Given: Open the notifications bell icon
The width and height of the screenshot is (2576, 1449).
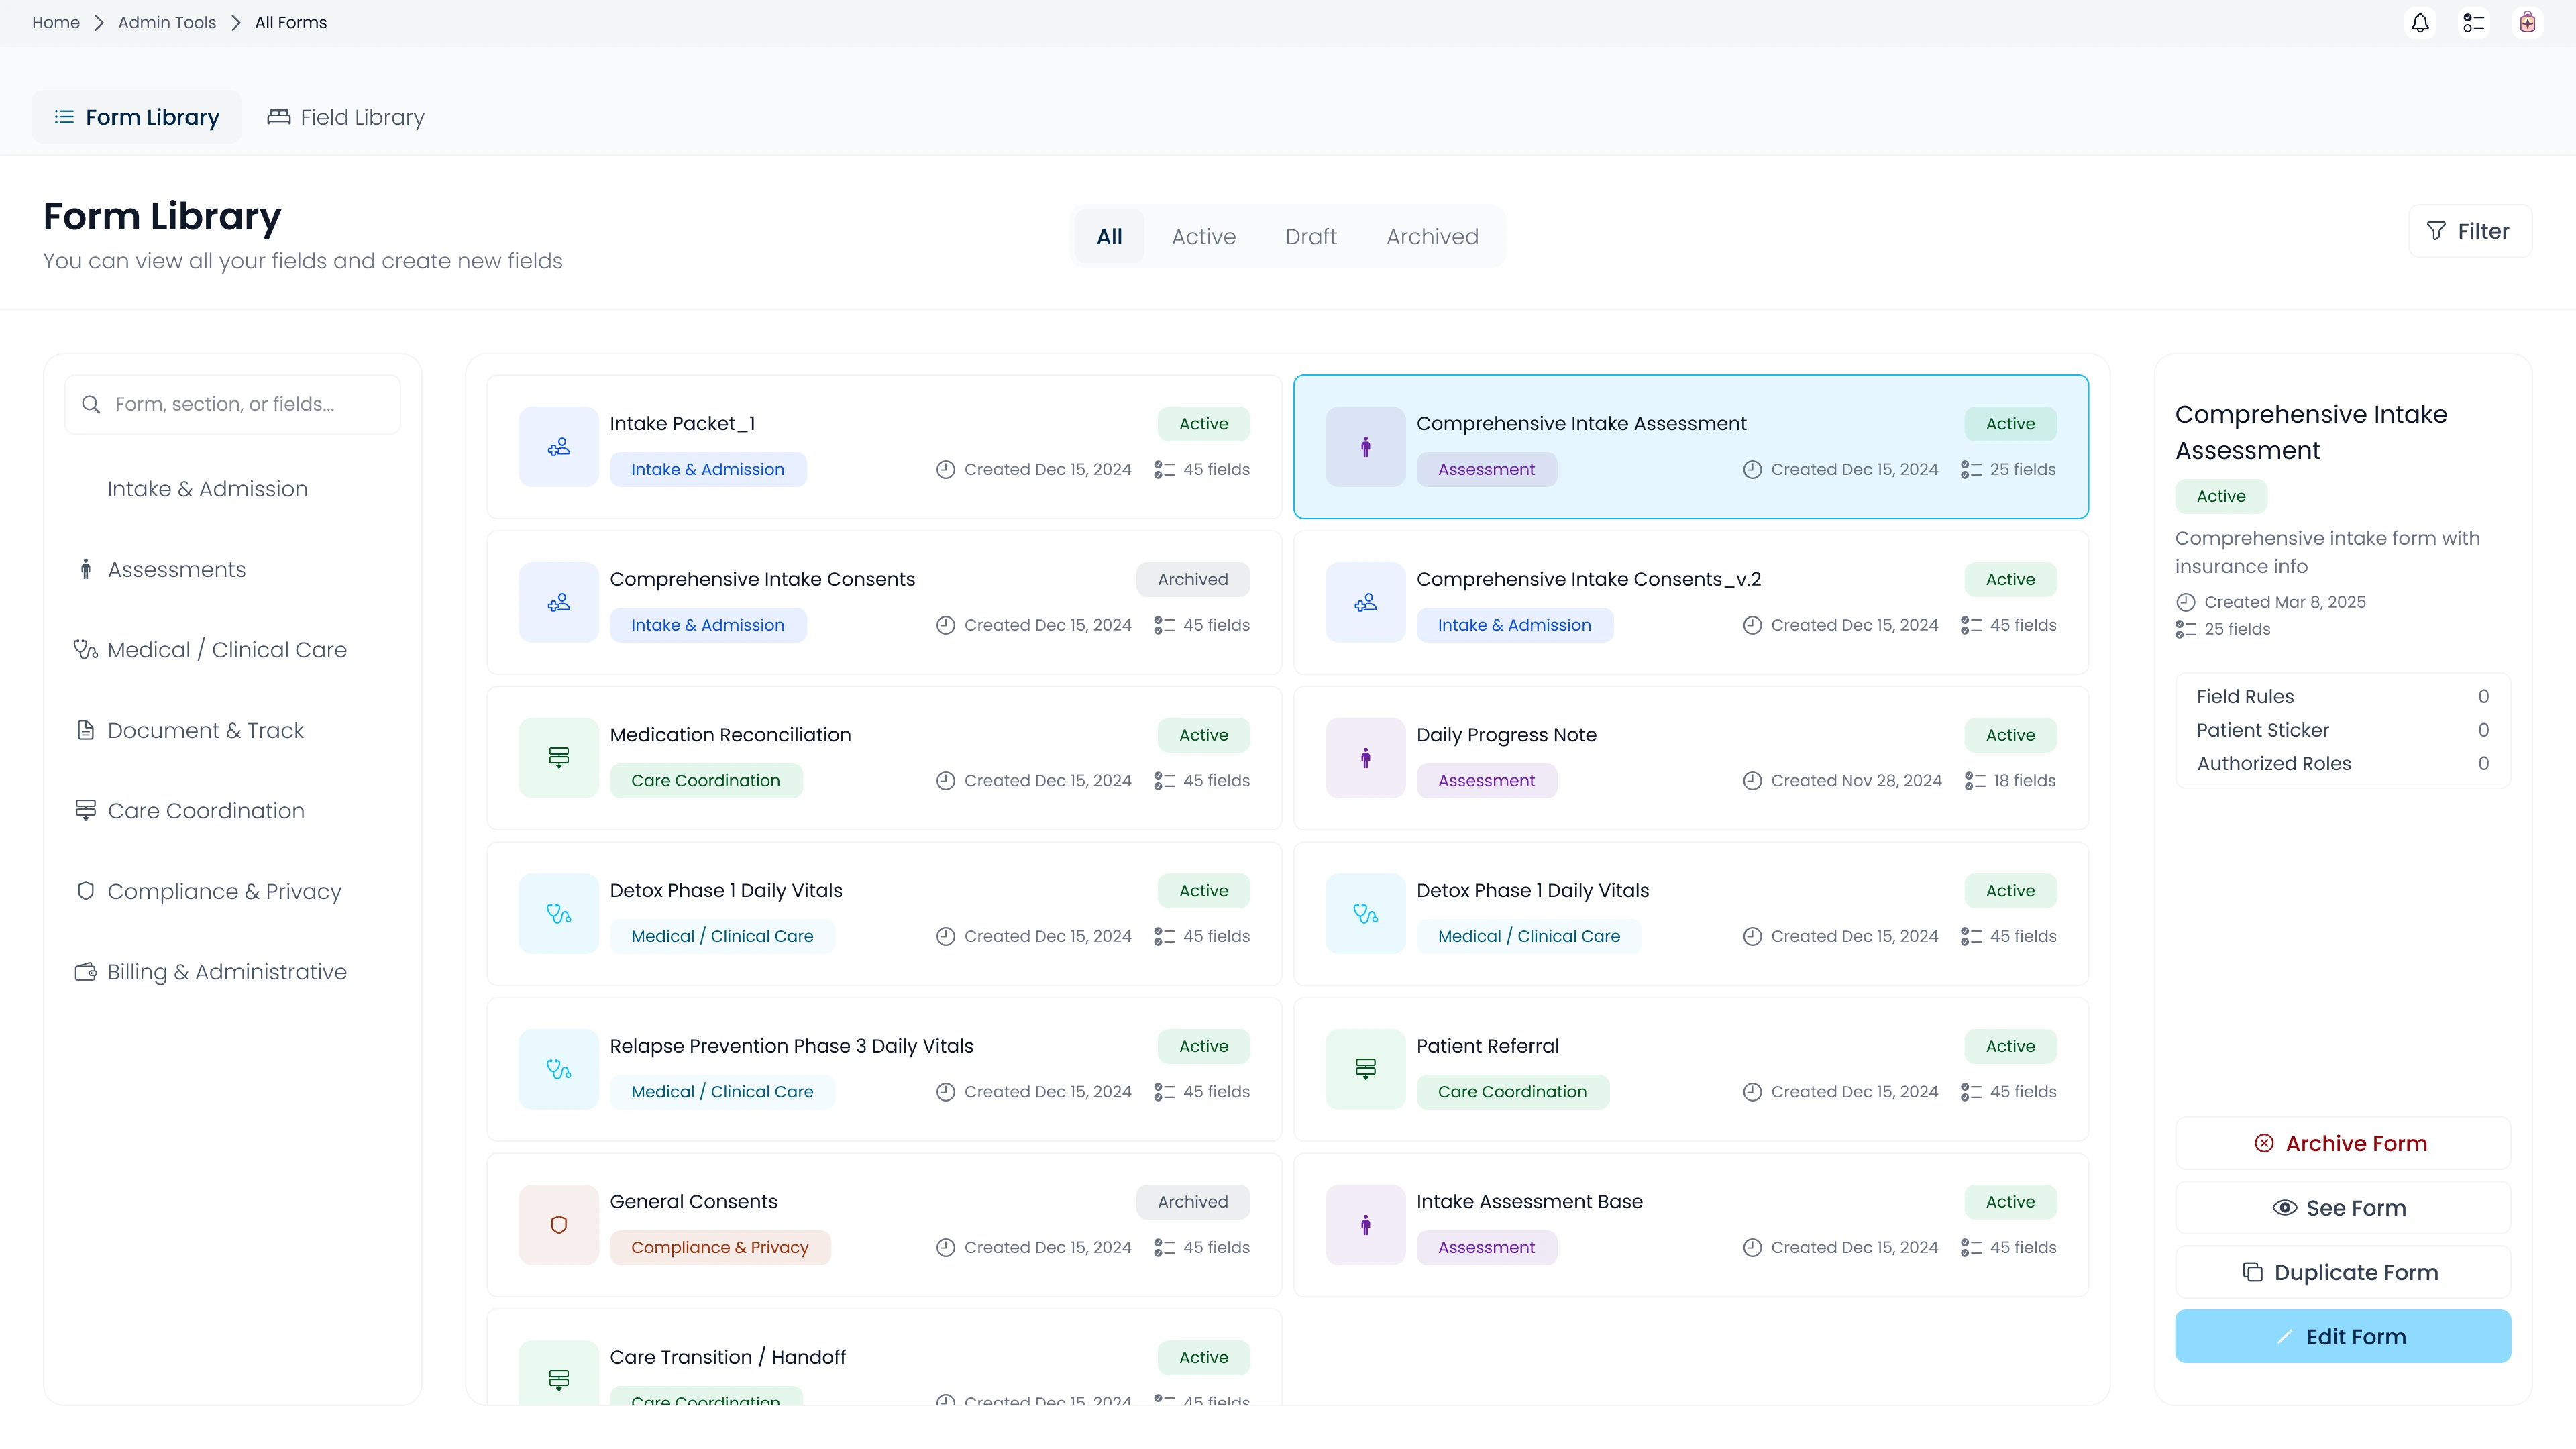Looking at the screenshot, I should (2420, 23).
